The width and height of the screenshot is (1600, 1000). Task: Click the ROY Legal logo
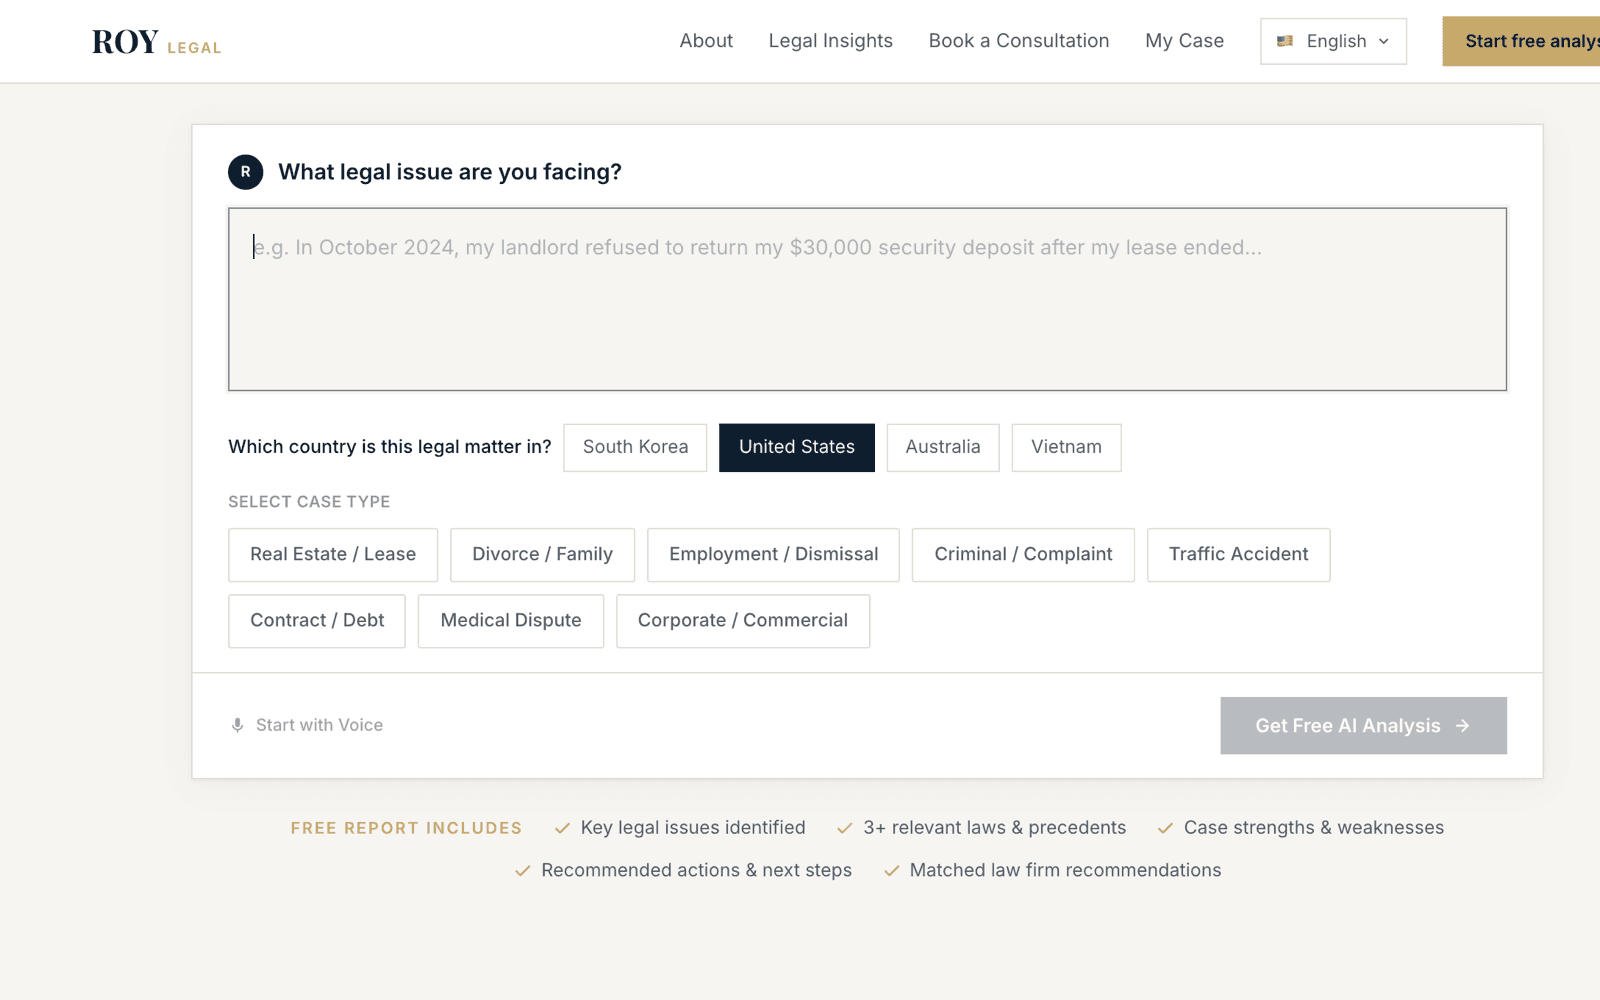[157, 42]
